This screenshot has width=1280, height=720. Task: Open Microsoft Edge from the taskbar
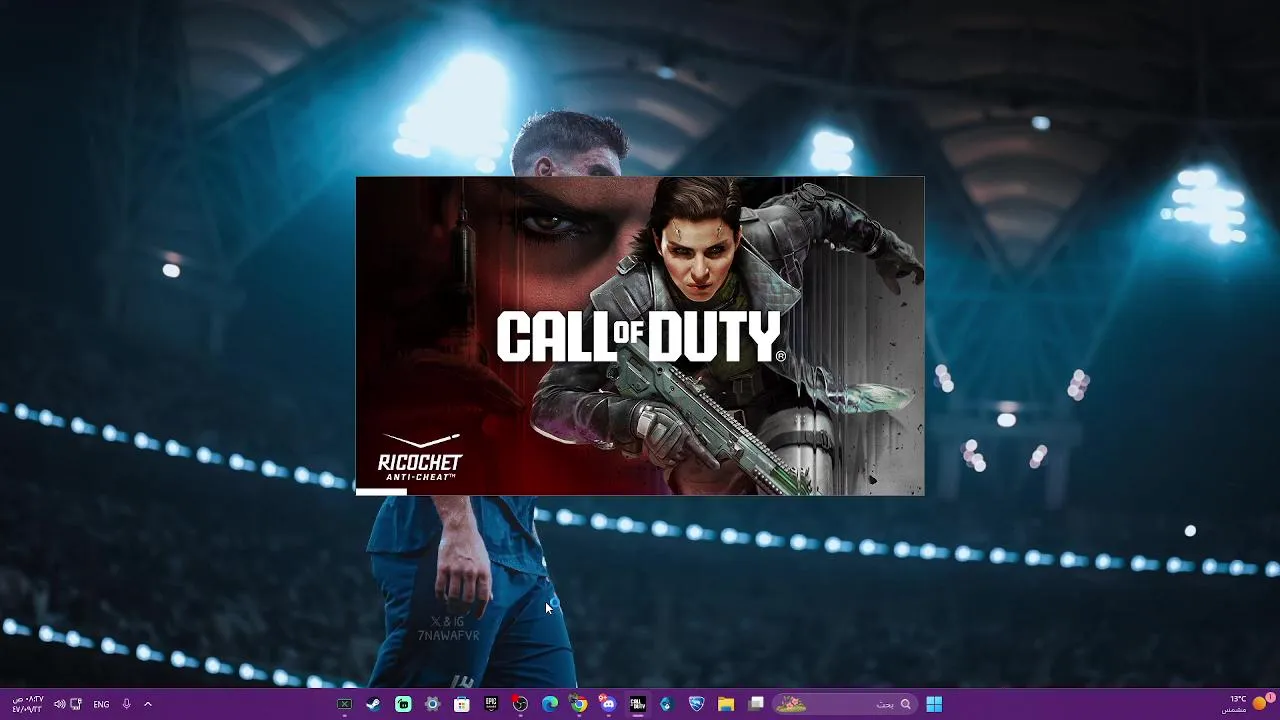(549, 704)
